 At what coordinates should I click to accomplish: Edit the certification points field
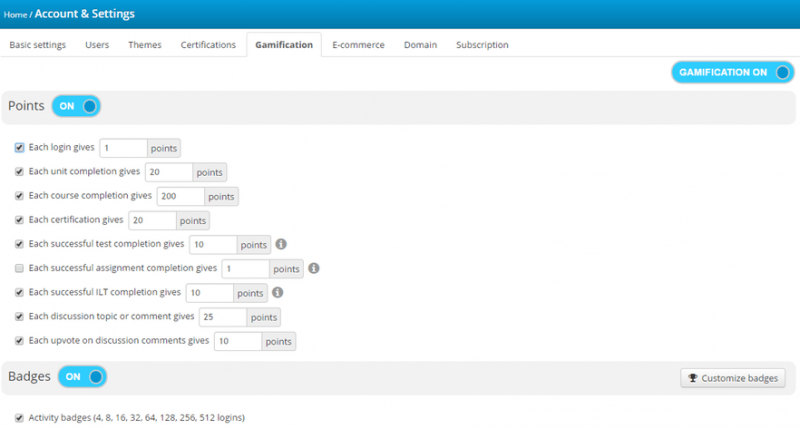click(152, 220)
